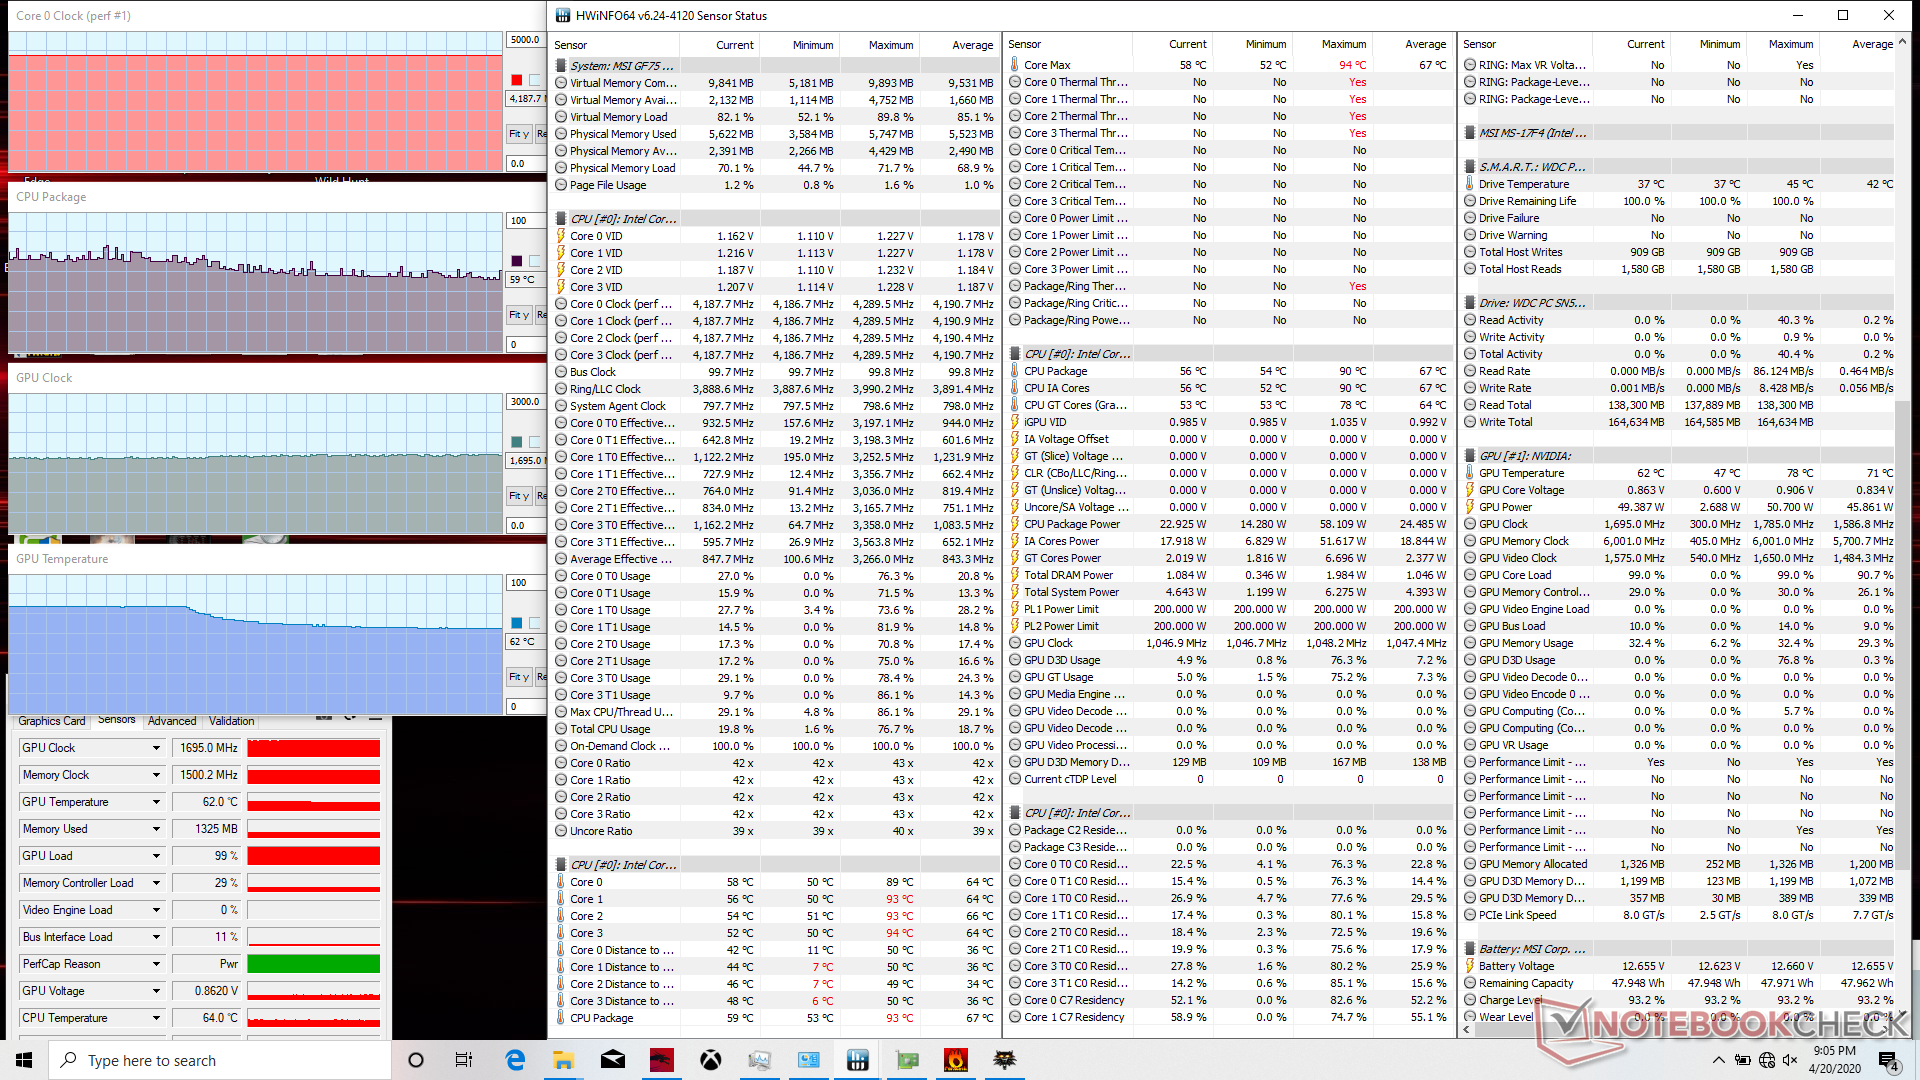The height and width of the screenshot is (1080, 1920).
Task: Open HWiNFO64 from the taskbar
Action: coord(857,1060)
